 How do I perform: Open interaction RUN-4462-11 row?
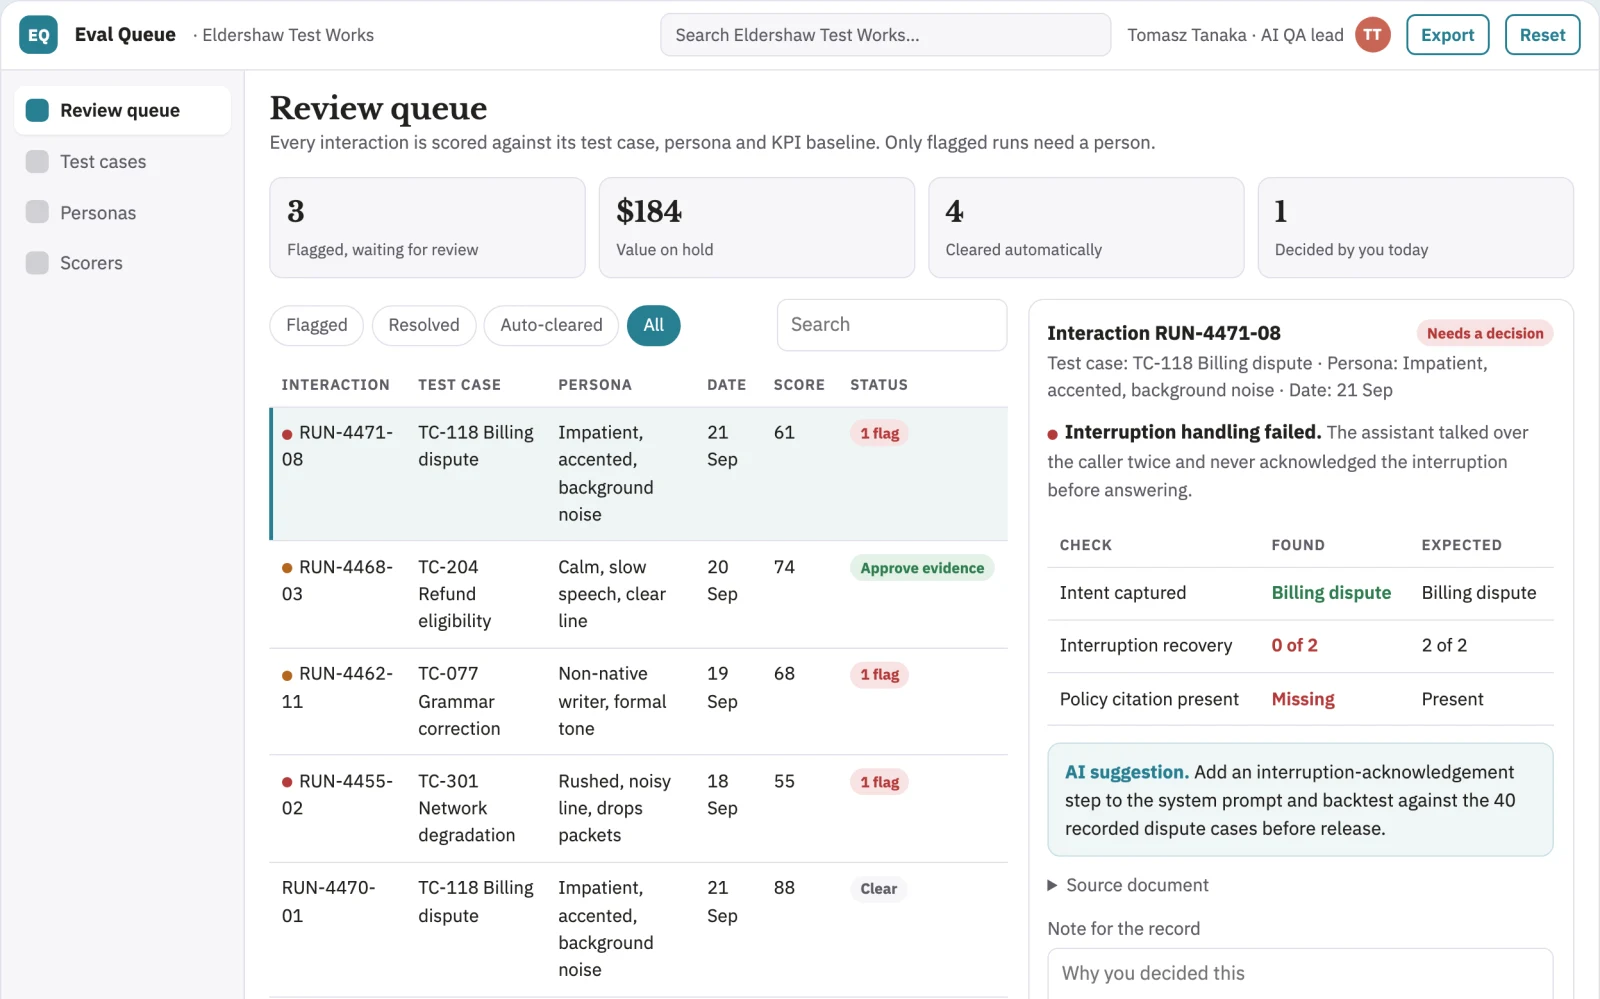coord(639,701)
